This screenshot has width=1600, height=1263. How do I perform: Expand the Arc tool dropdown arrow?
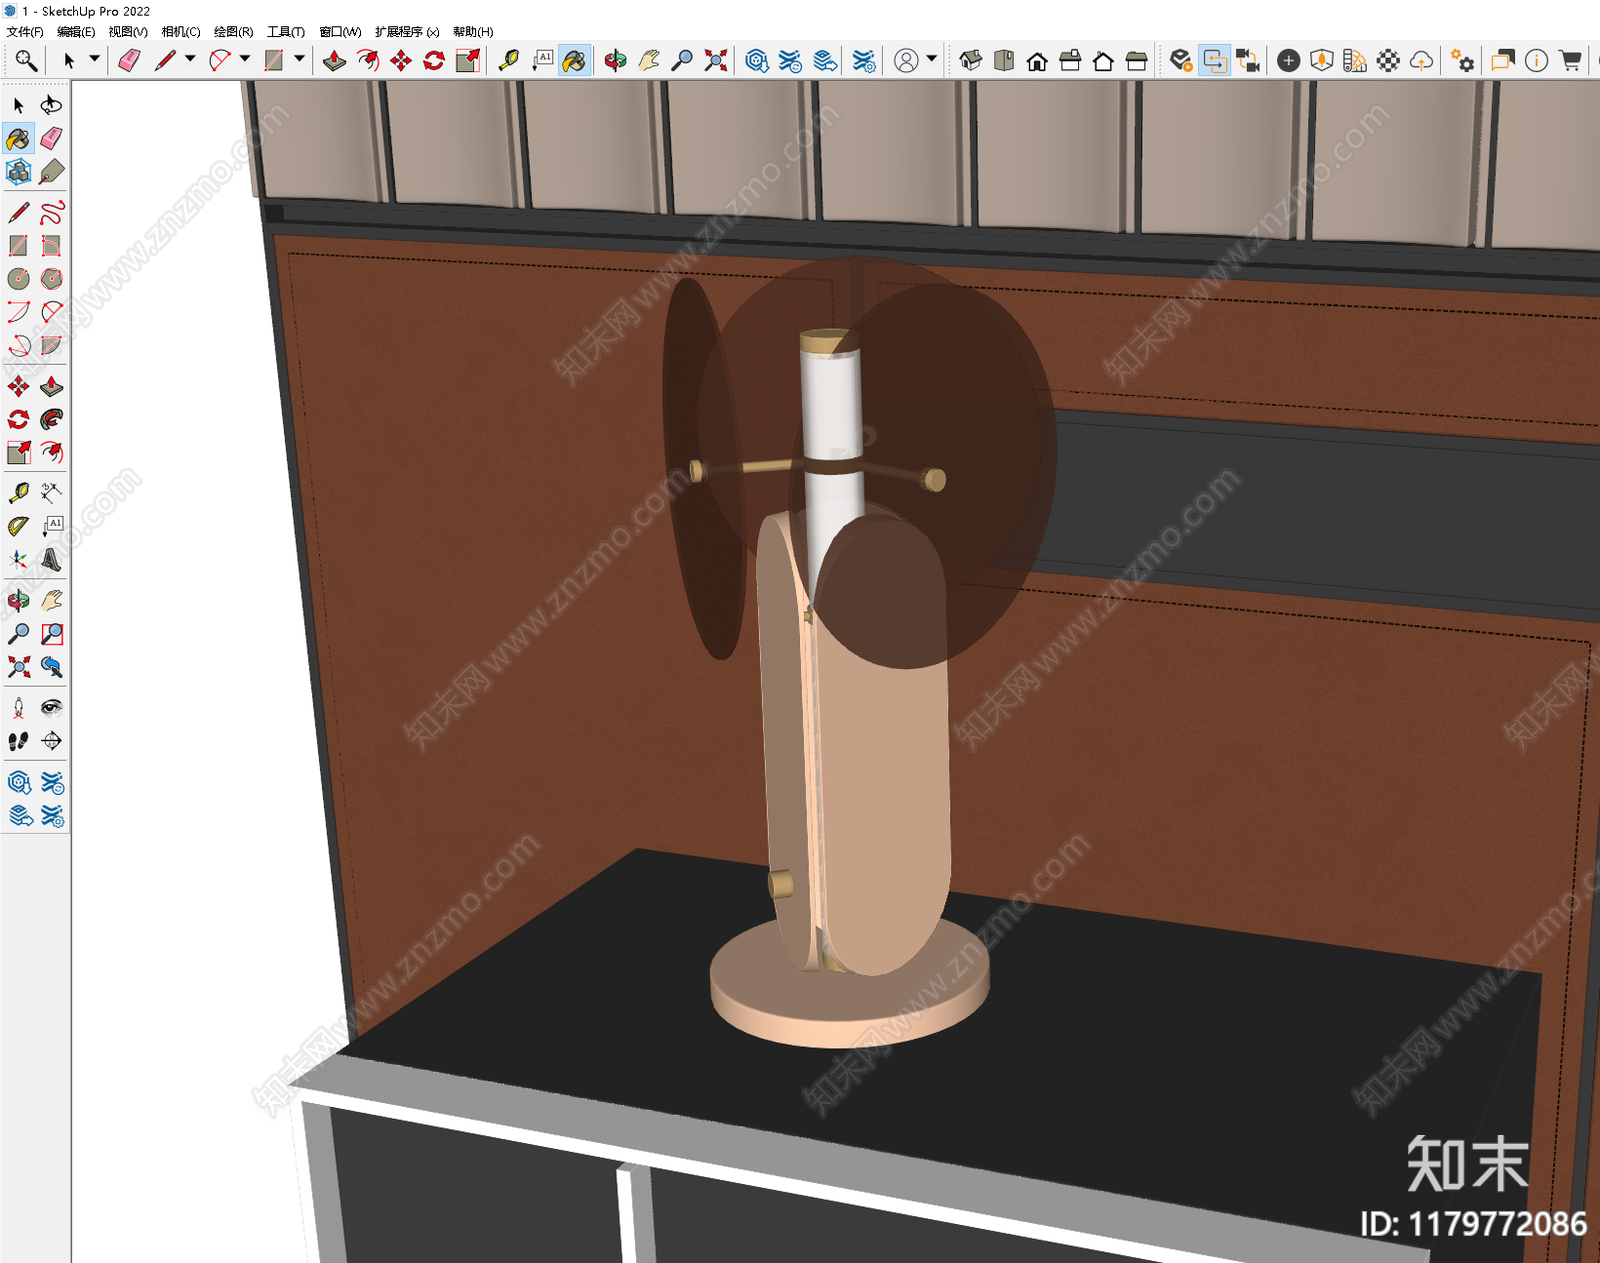(245, 59)
